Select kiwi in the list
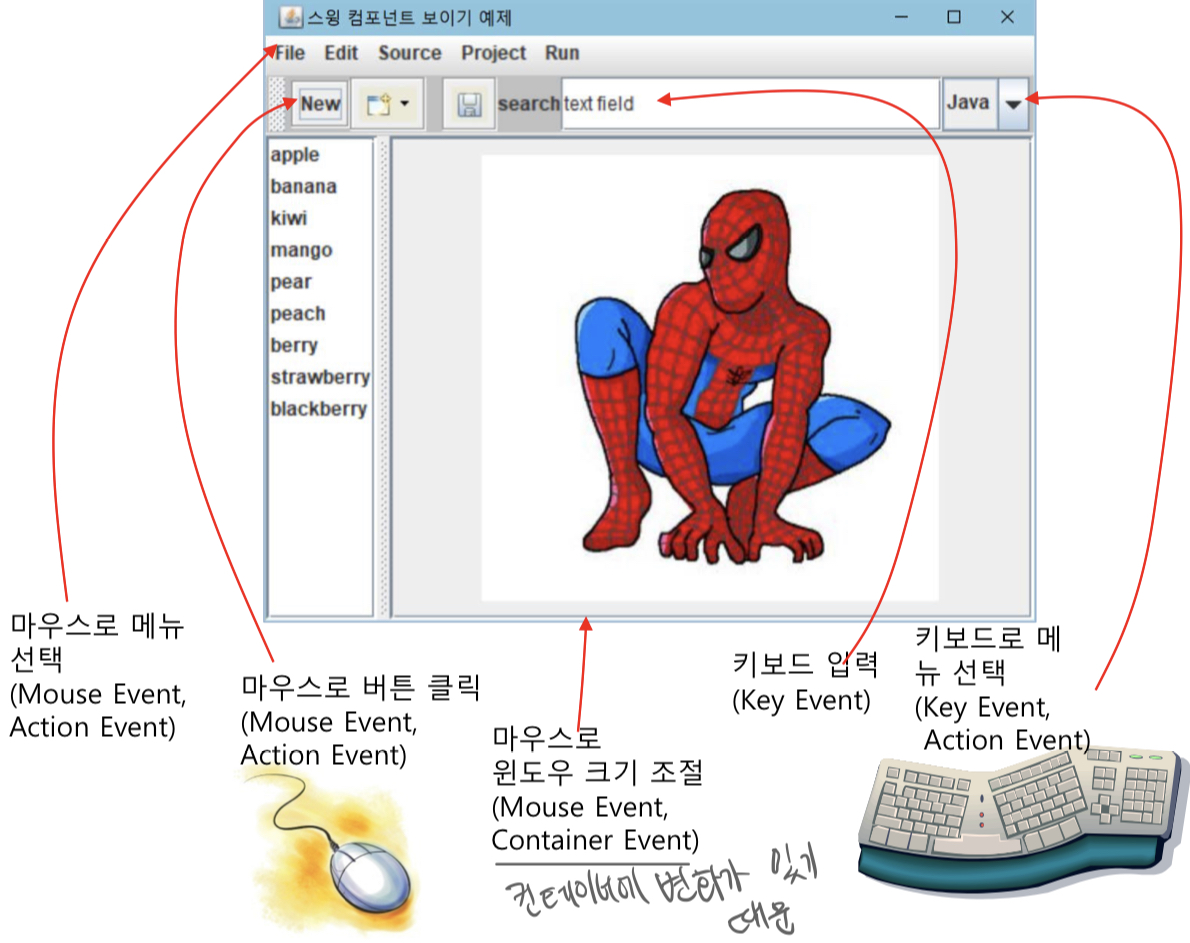This screenshot has width=1190, height=943. (320, 218)
